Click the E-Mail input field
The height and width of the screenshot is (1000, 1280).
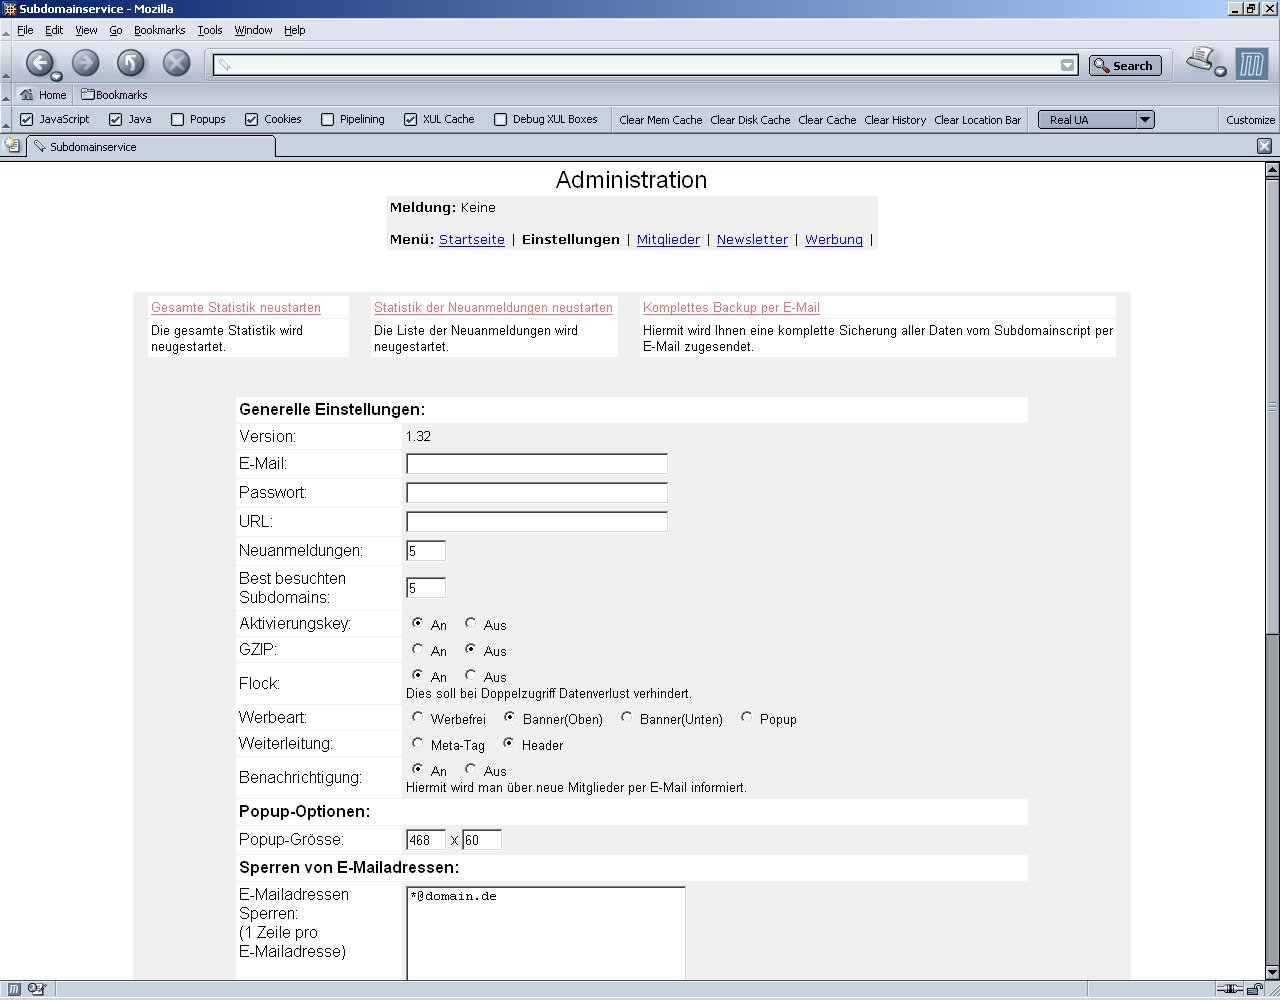point(537,464)
